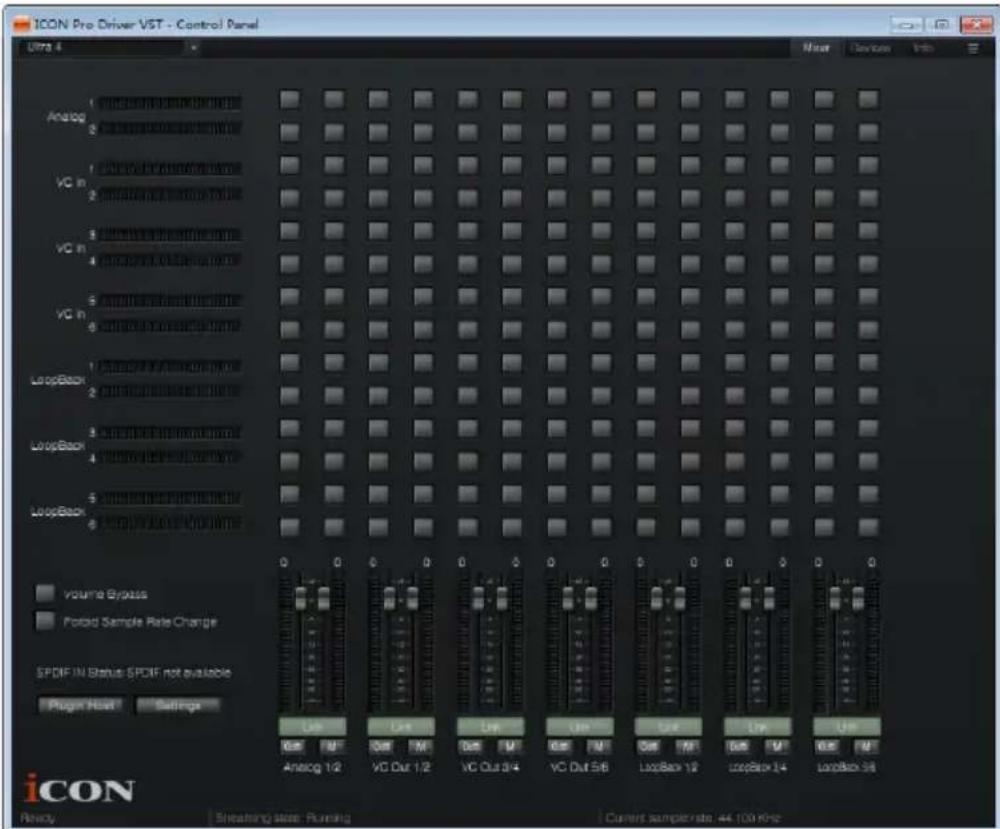Route VC In 4 to VC Out 3/4 right output
The image size is (1000, 829).
click(x=512, y=264)
